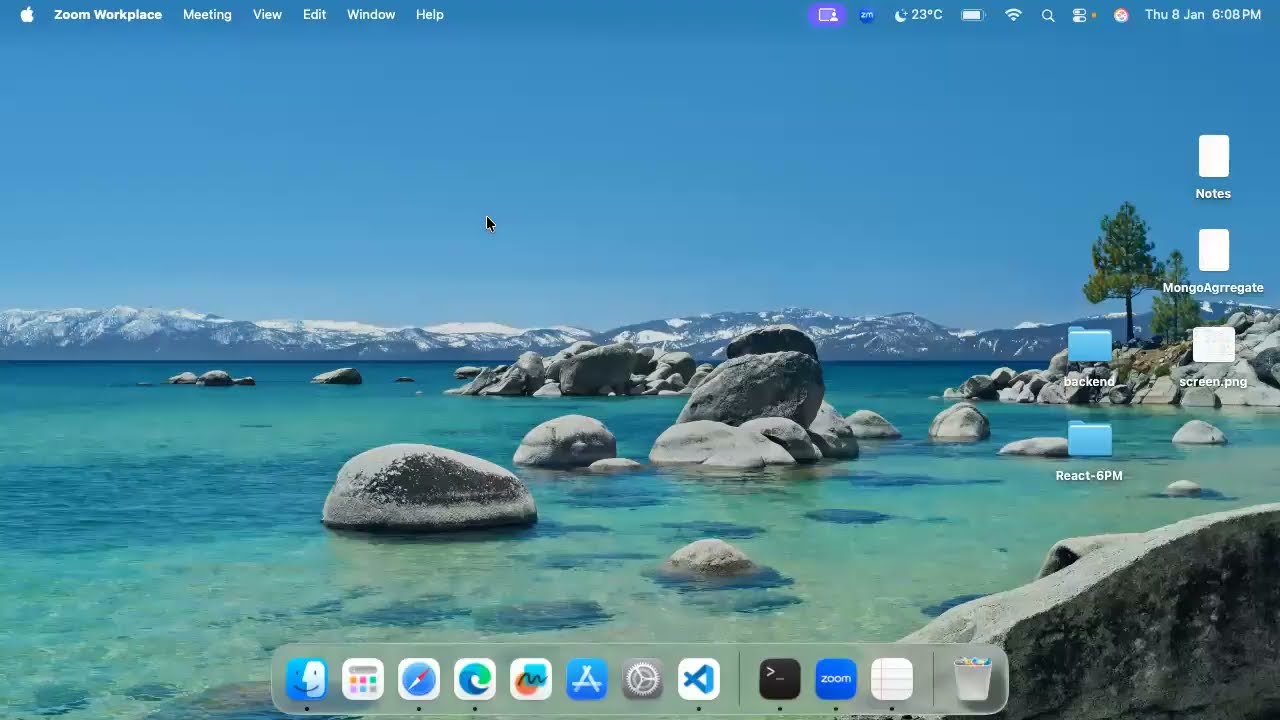Open System Settings gear in the Dock
This screenshot has height=720, width=1280.
click(643, 680)
